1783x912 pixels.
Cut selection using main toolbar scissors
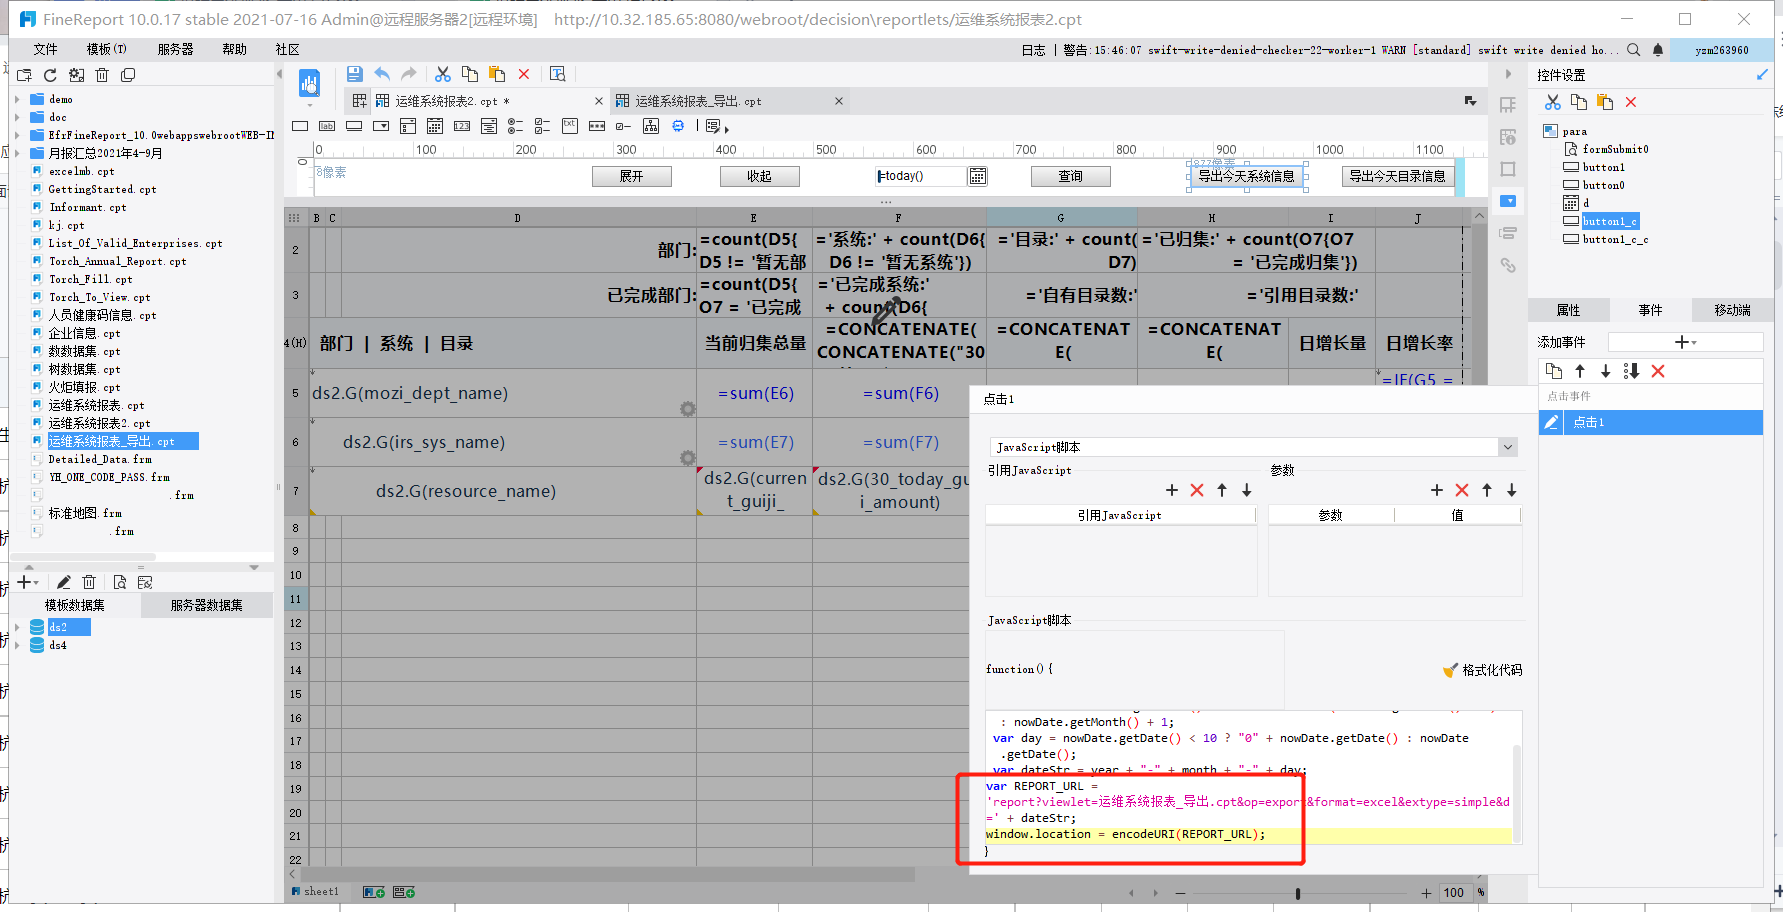pyautogui.click(x=443, y=74)
